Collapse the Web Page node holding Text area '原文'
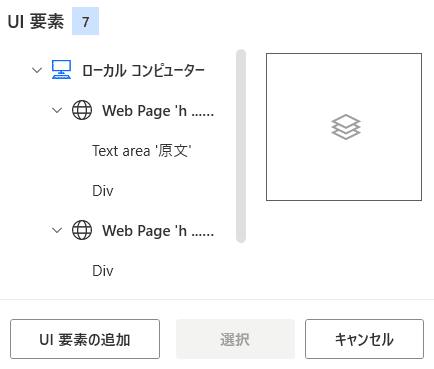Viewport: 434px width, 369px height. 57,110
